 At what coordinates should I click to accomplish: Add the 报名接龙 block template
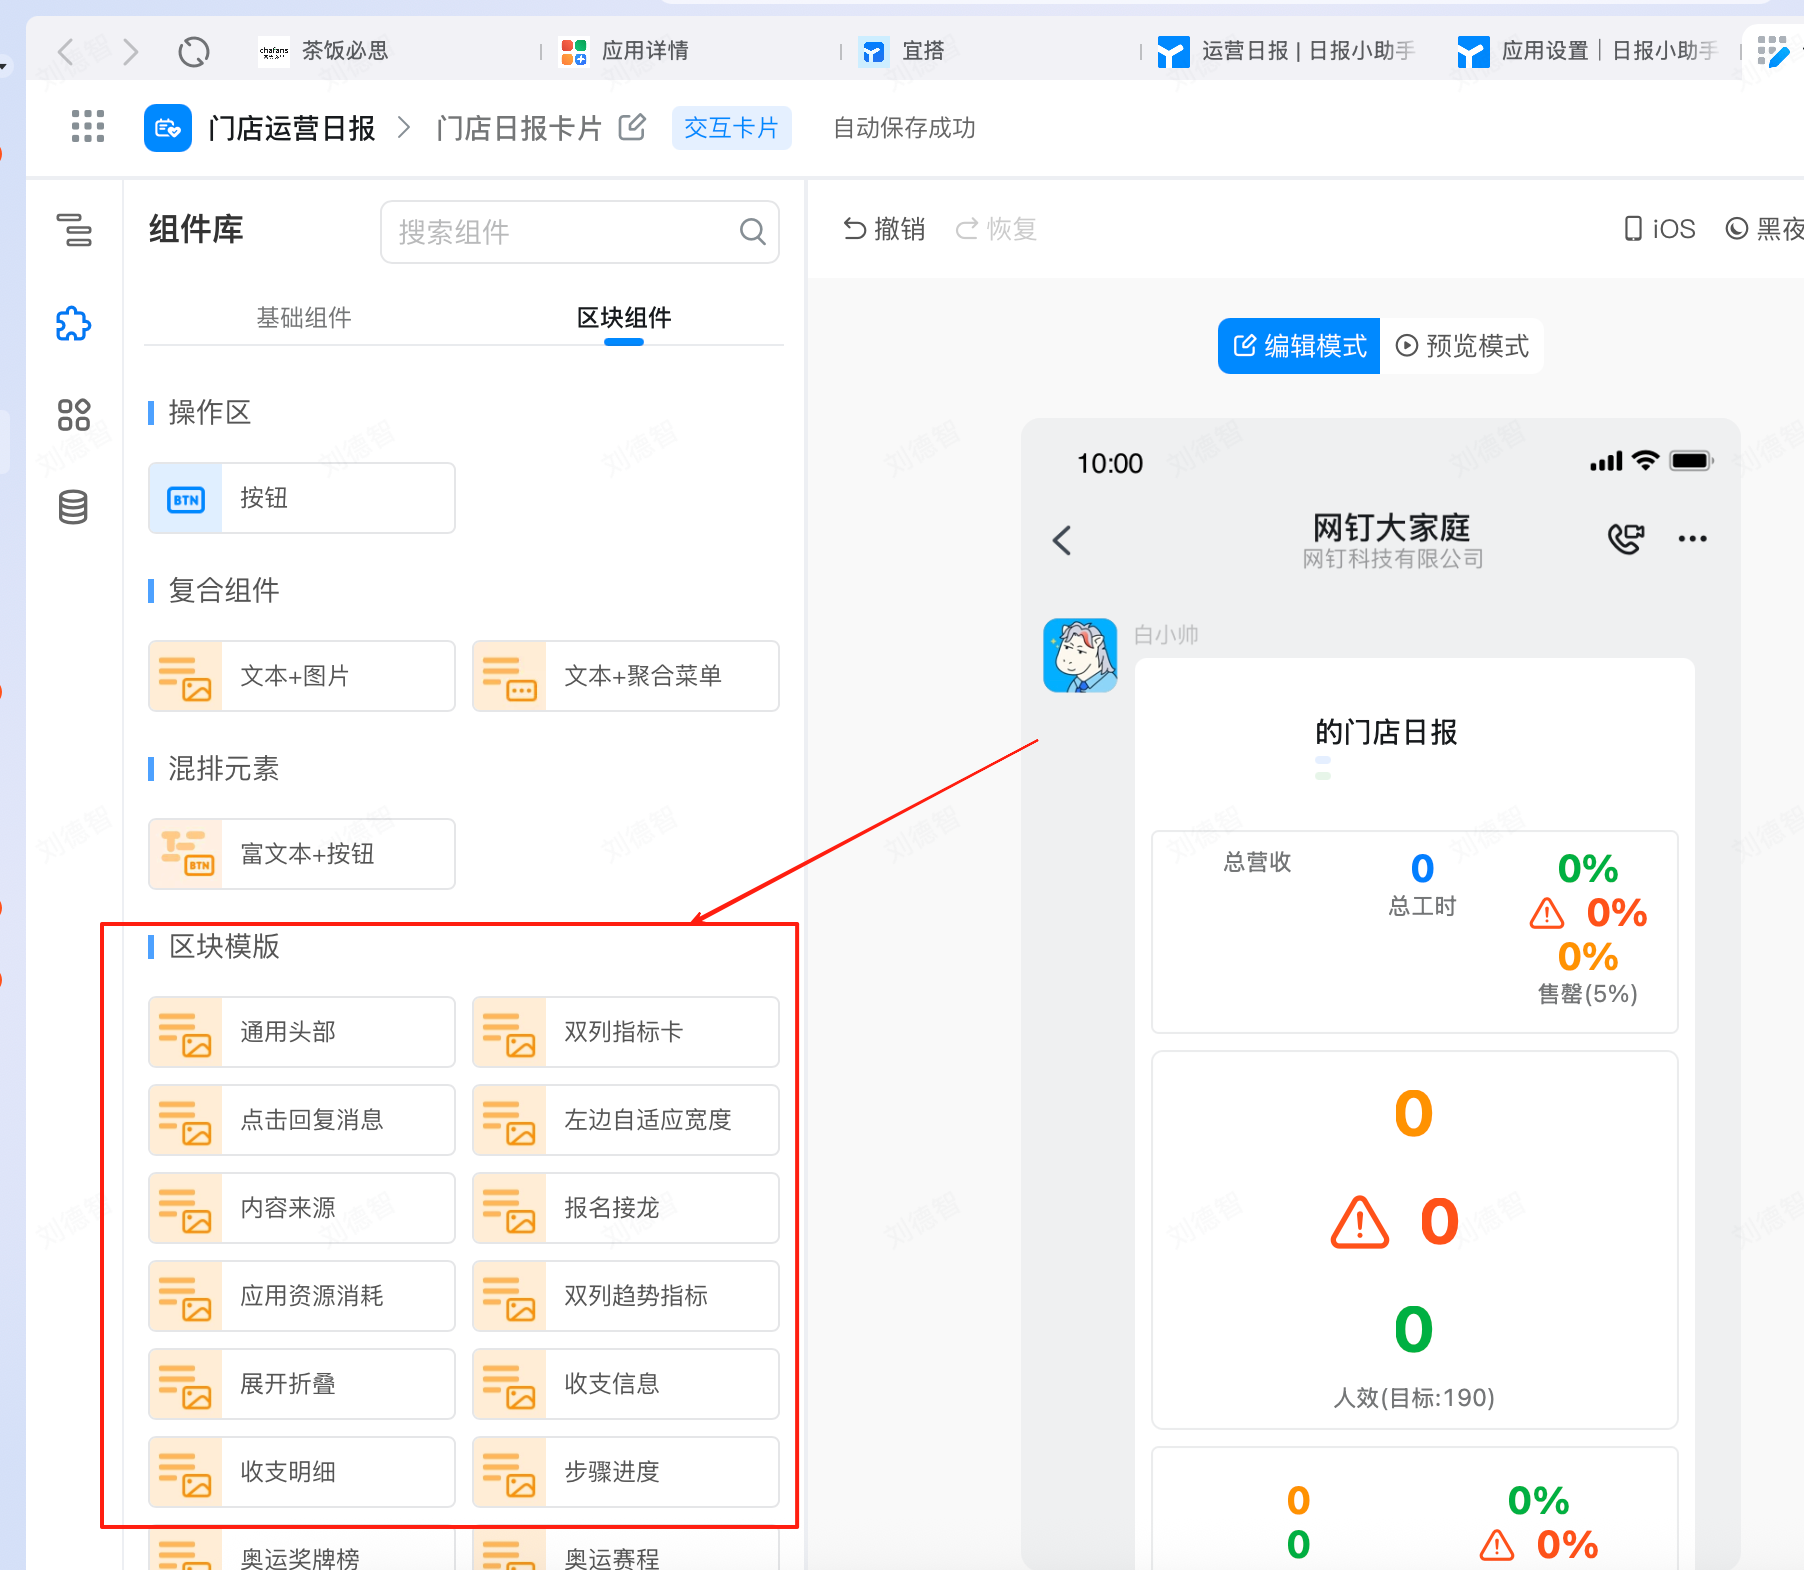pos(626,1208)
